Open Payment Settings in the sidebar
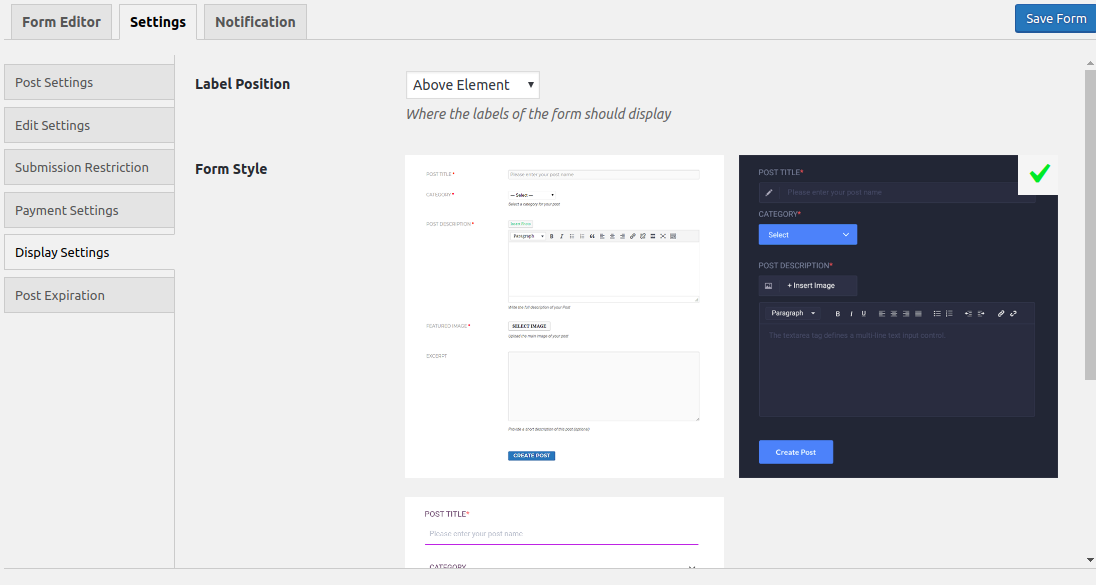1096x585 pixels. click(x=89, y=210)
